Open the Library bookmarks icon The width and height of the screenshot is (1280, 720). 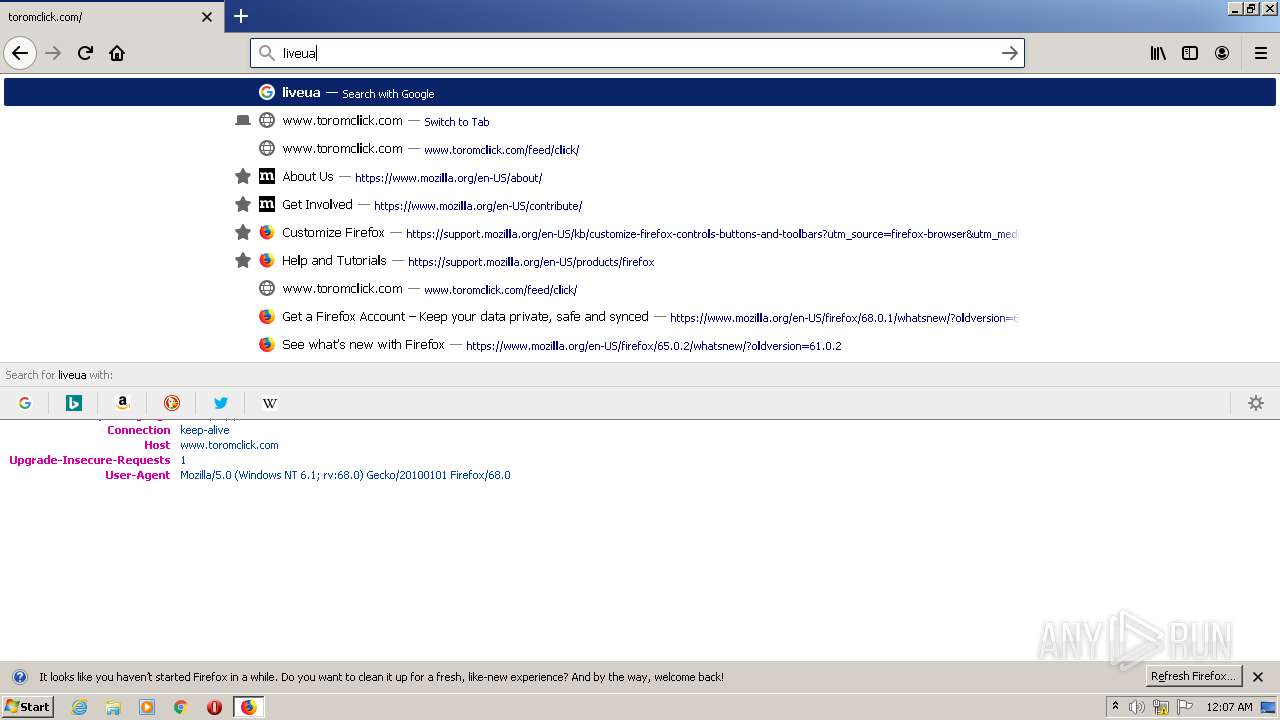pyautogui.click(x=1158, y=53)
